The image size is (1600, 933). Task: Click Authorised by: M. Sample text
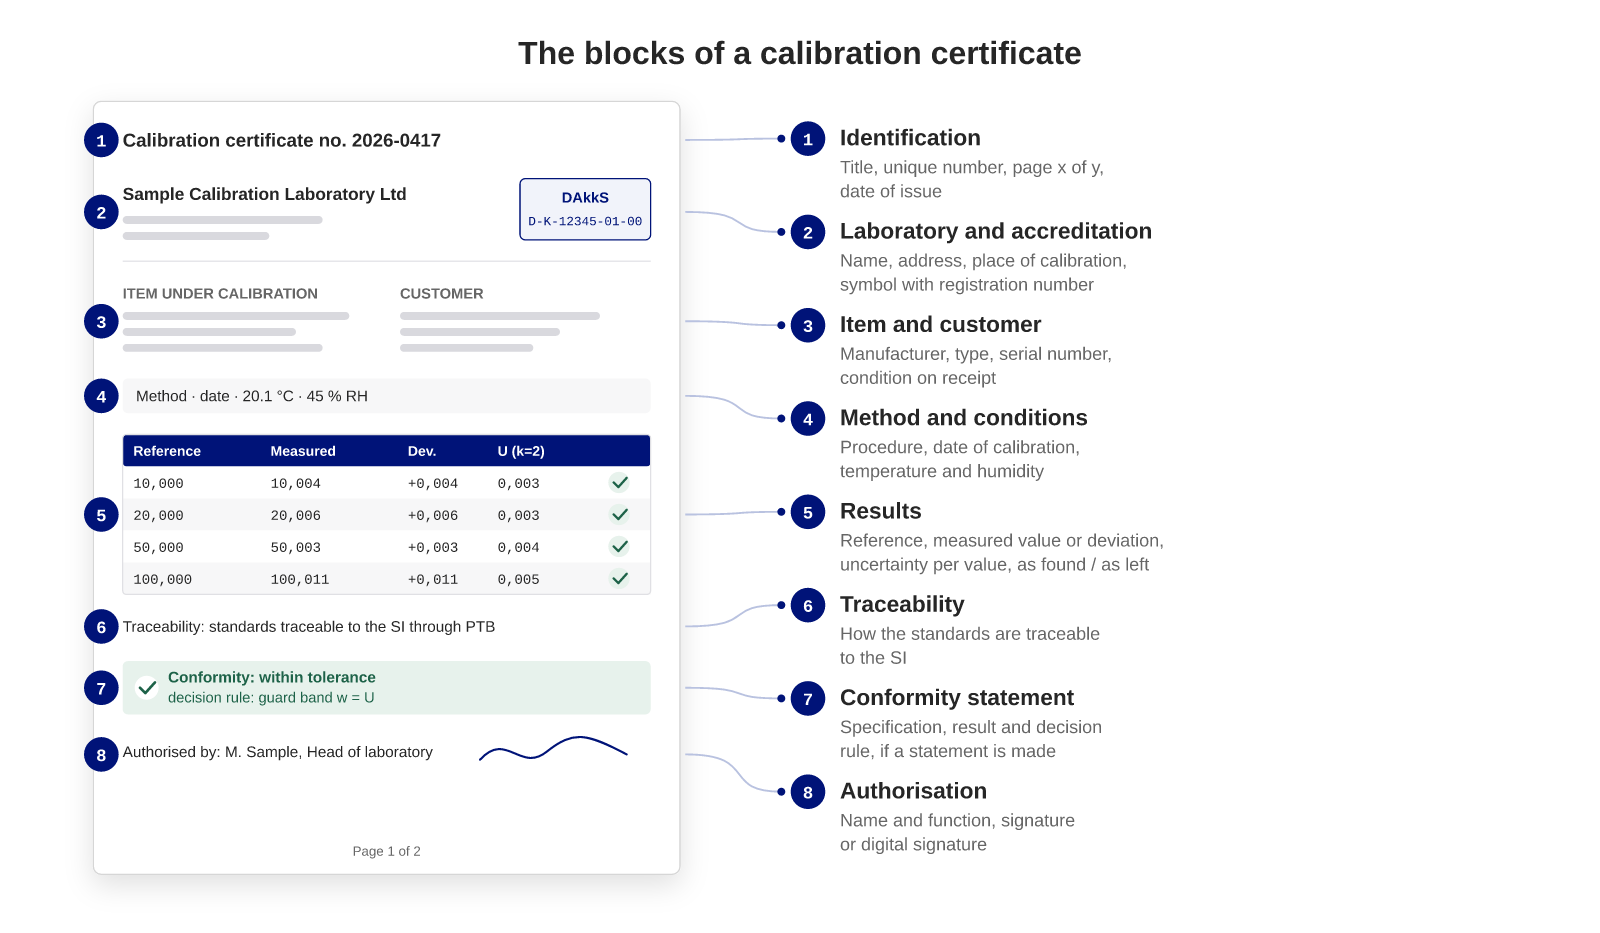(278, 752)
